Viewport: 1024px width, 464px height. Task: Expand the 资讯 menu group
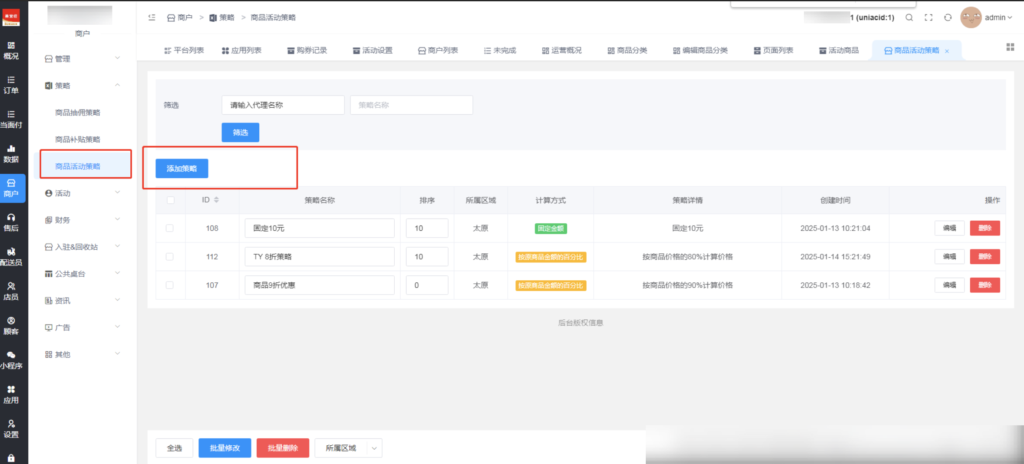click(x=82, y=301)
